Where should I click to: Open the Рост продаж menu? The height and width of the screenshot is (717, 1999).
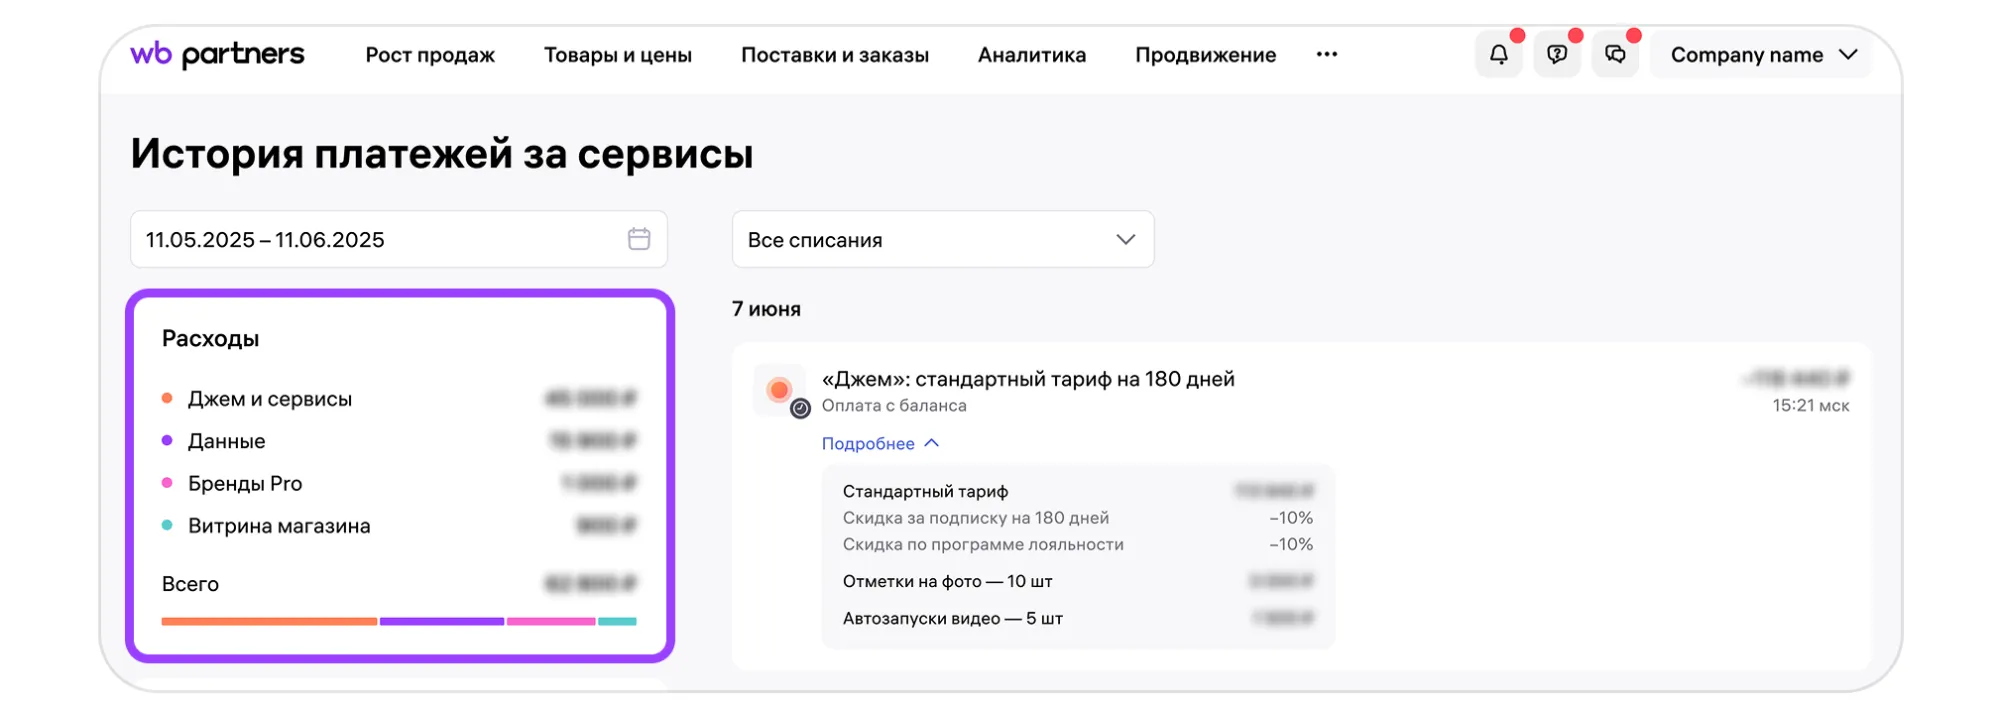click(430, 55)
